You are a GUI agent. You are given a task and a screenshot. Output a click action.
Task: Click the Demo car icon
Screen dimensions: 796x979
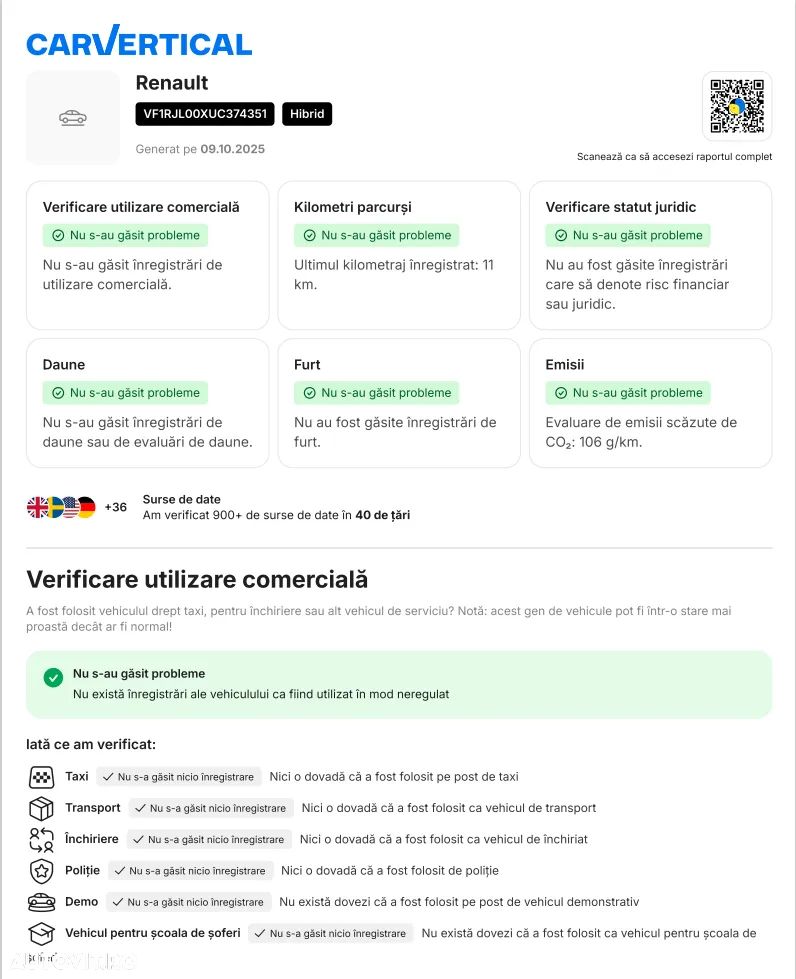click(41, 902)
